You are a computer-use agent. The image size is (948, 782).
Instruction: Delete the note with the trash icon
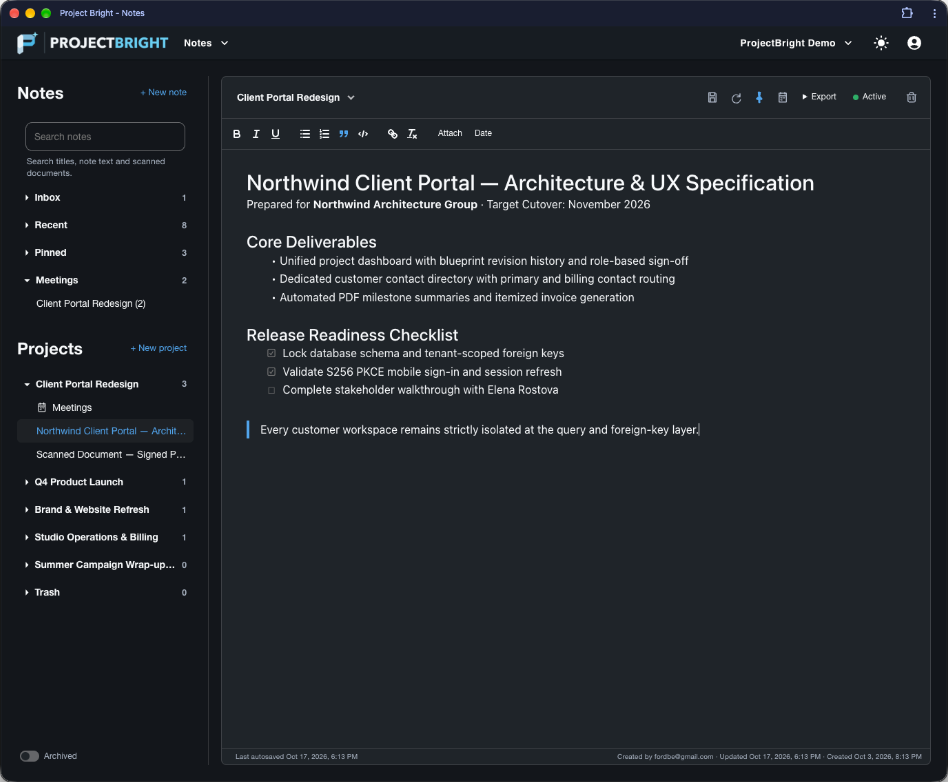(911, 97)
